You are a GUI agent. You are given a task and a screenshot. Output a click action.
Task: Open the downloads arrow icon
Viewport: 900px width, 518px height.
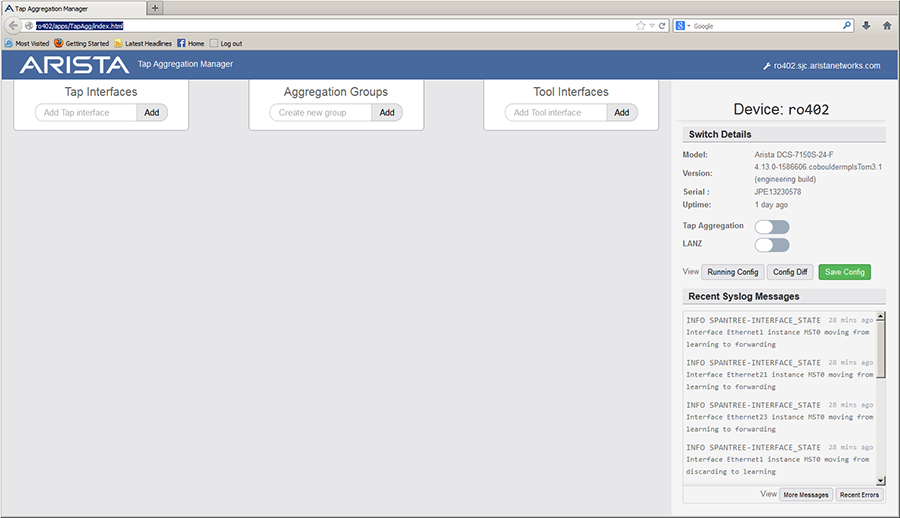coord(866,26)
